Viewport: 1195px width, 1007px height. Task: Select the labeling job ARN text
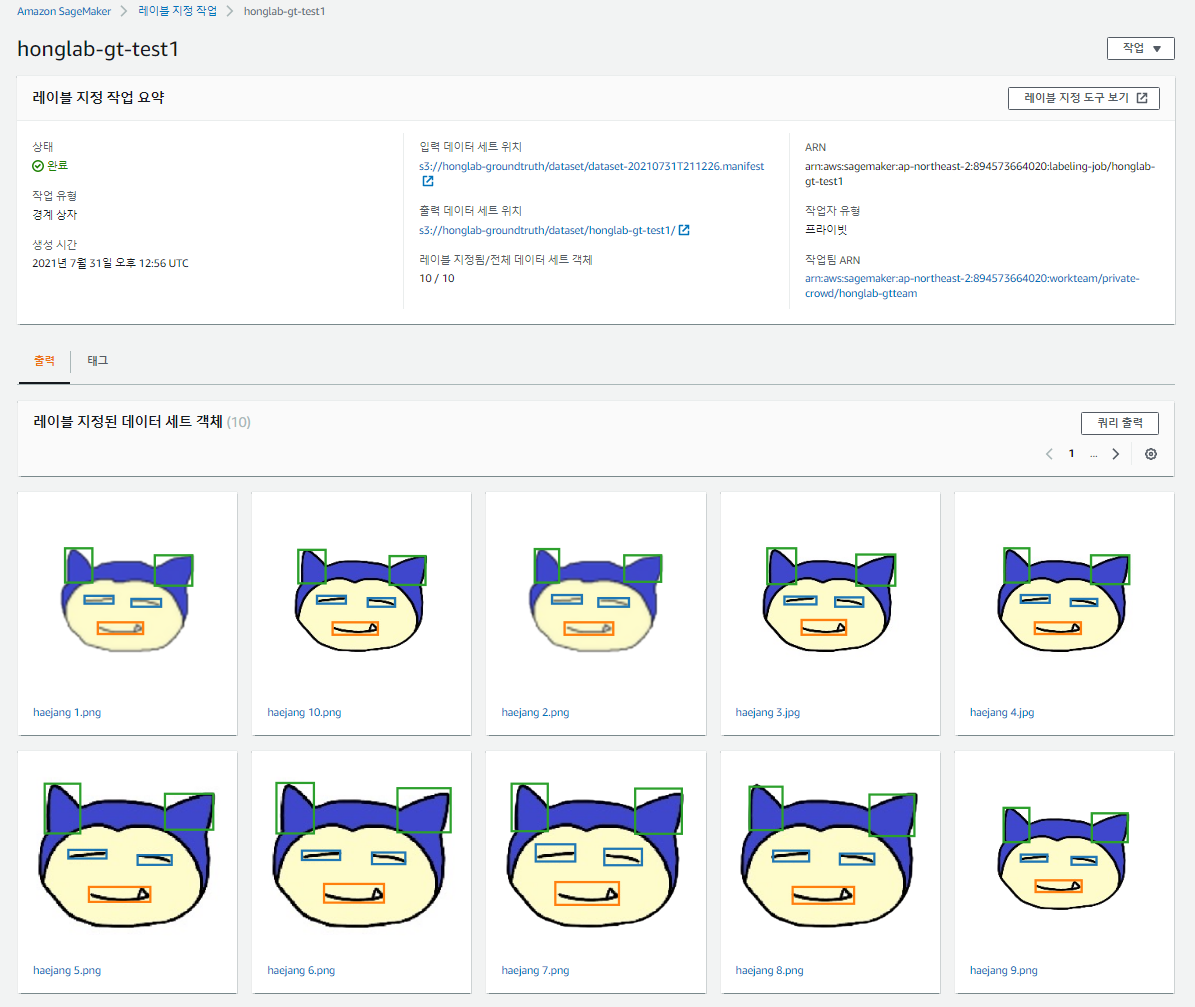click(x=980, y=174)
